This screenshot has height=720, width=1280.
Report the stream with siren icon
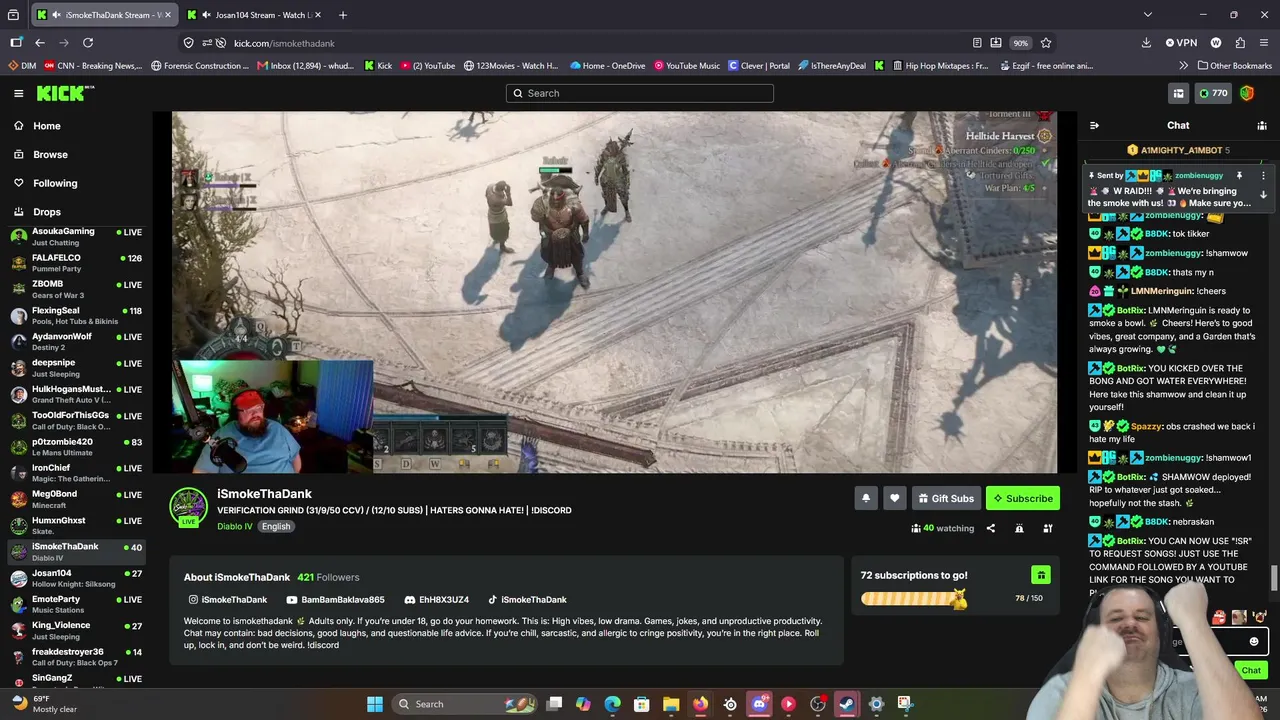[1019, 528]
